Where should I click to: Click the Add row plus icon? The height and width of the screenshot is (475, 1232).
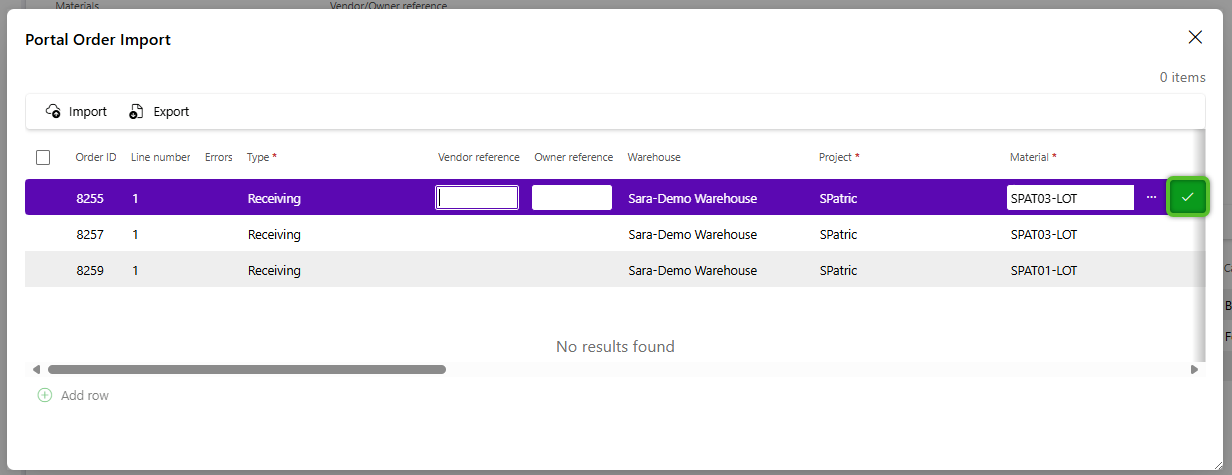(x=44, y=395)
